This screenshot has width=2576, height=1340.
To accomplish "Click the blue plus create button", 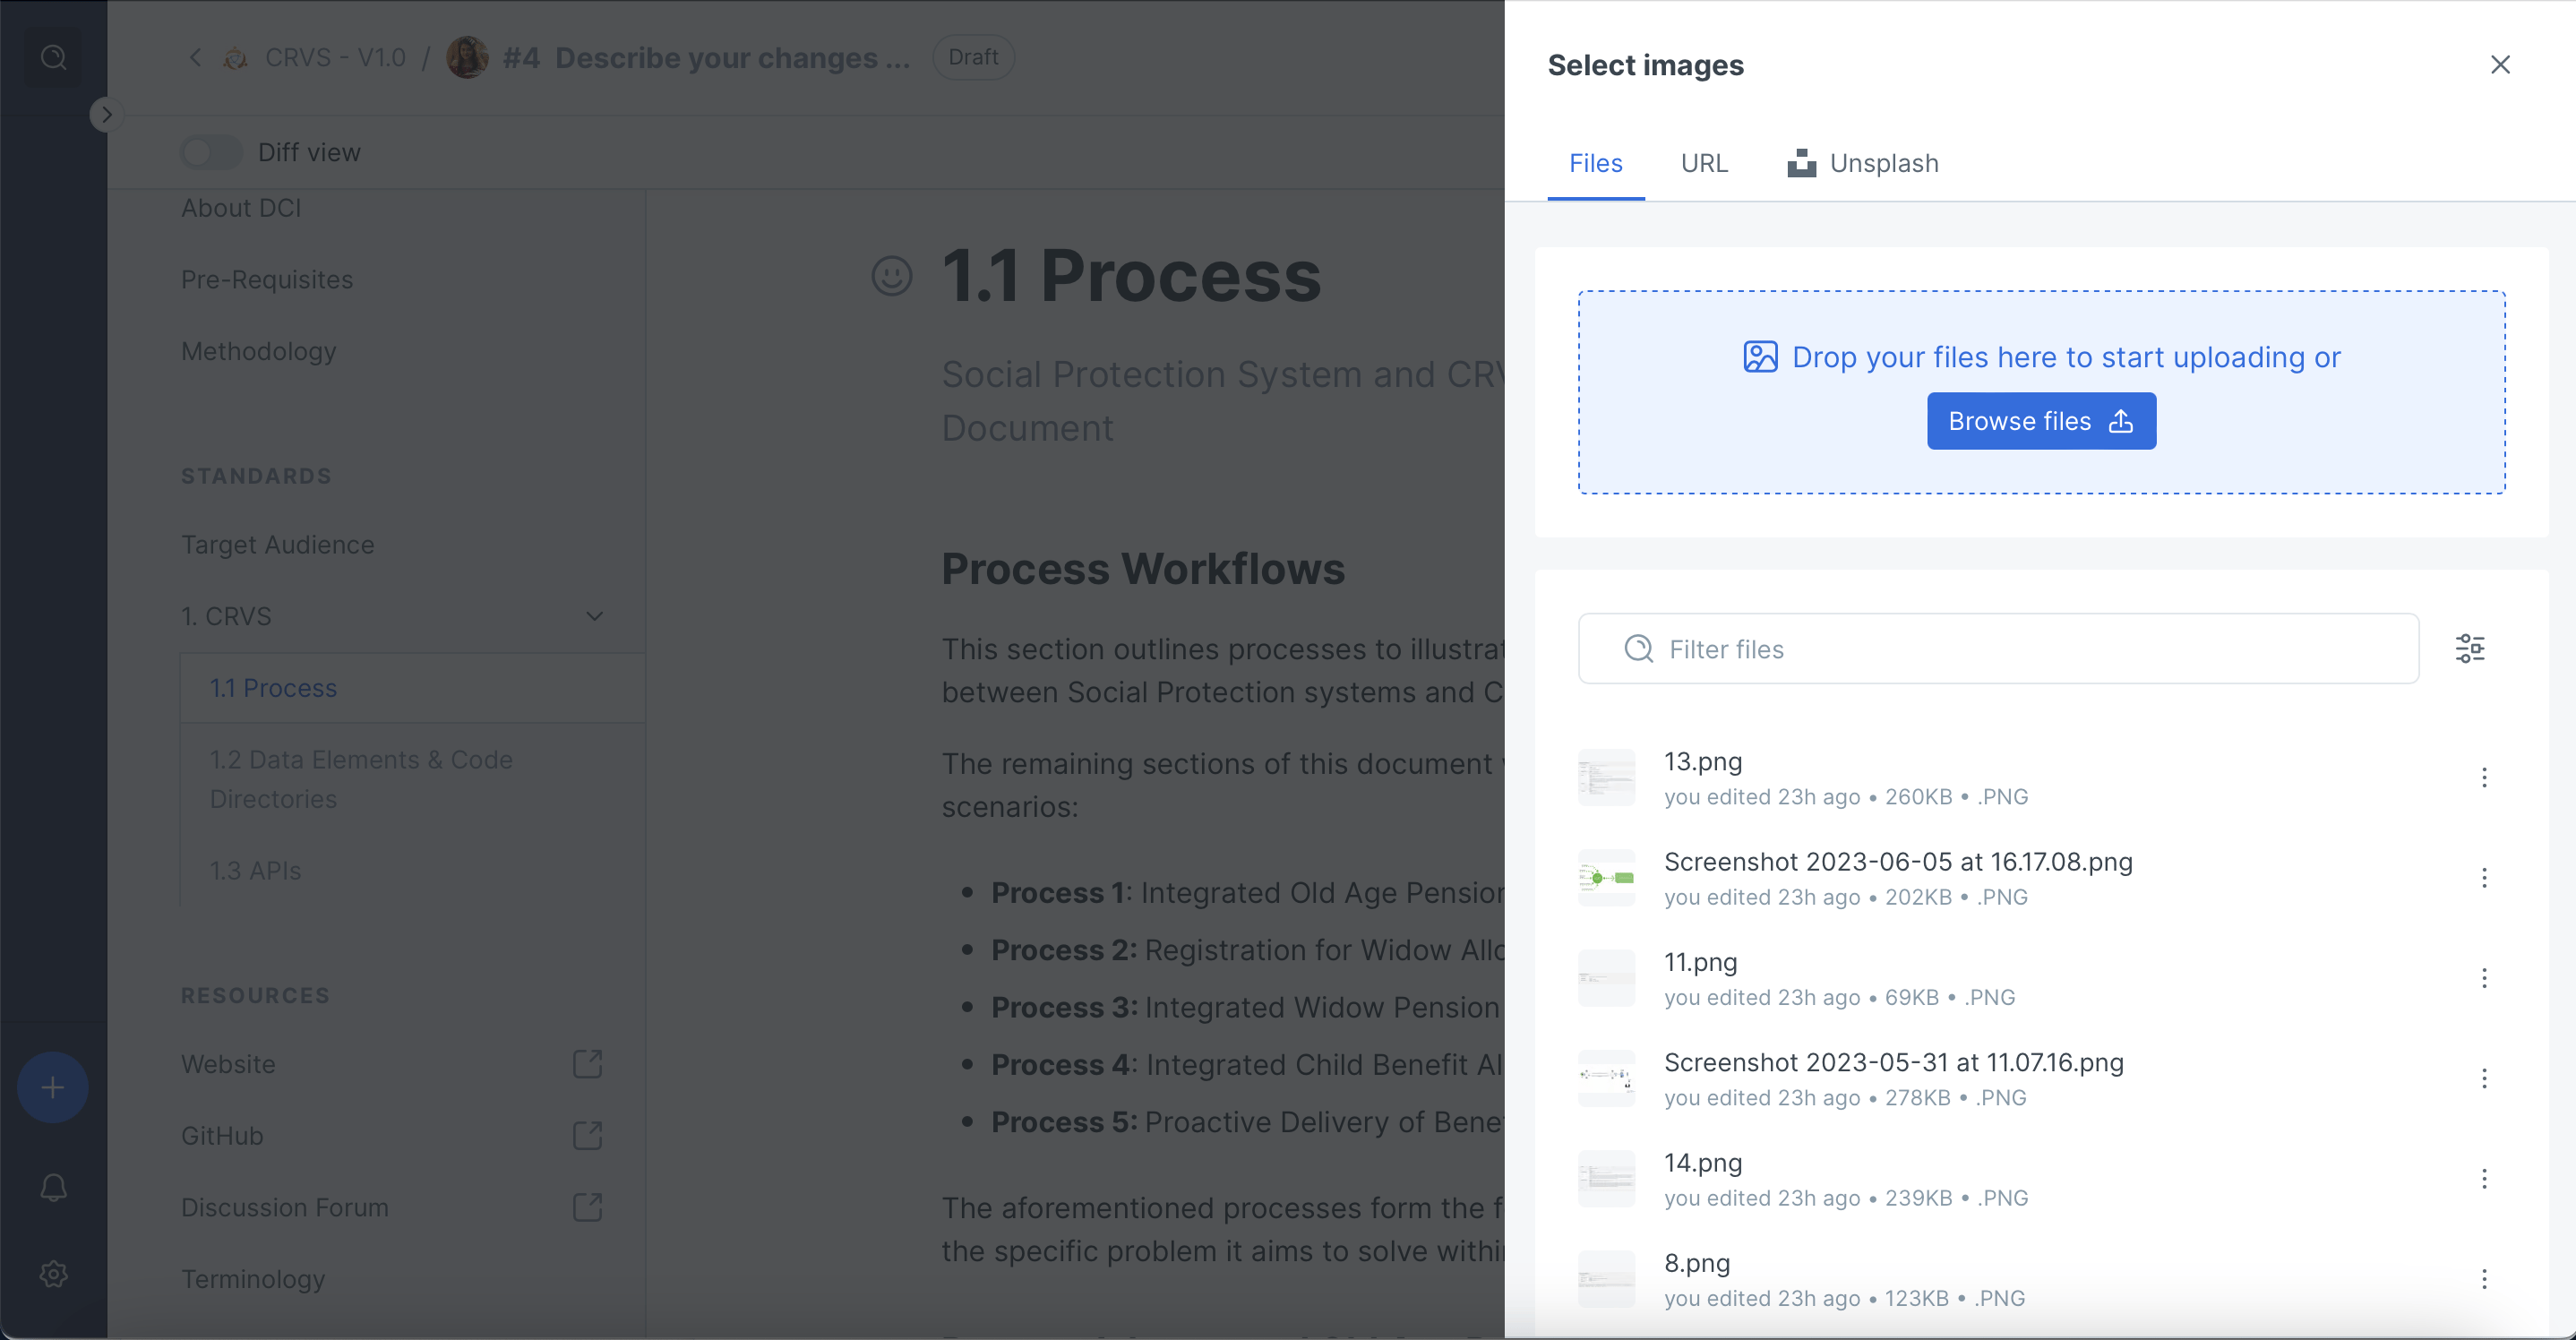I will (53, 1087).
